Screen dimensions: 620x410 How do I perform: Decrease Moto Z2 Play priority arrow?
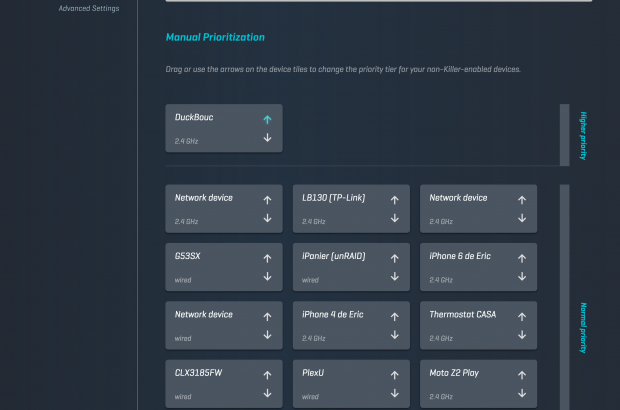pos(521,393)
